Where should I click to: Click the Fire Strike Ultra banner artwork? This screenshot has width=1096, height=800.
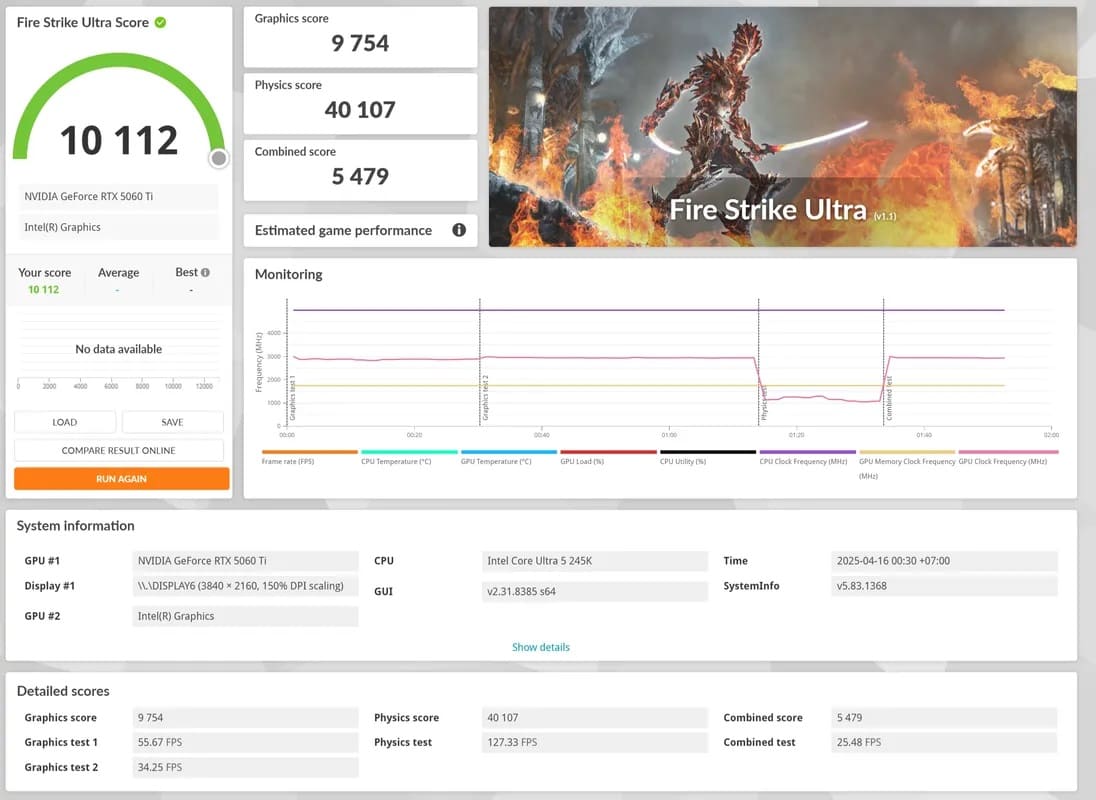tap(783, 125)
